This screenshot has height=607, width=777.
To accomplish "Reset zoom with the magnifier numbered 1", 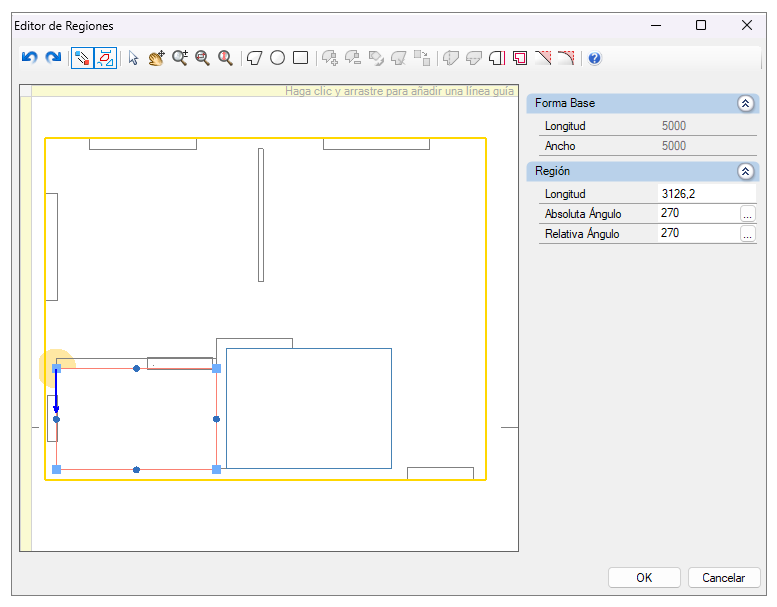I will tap(225, 58).
